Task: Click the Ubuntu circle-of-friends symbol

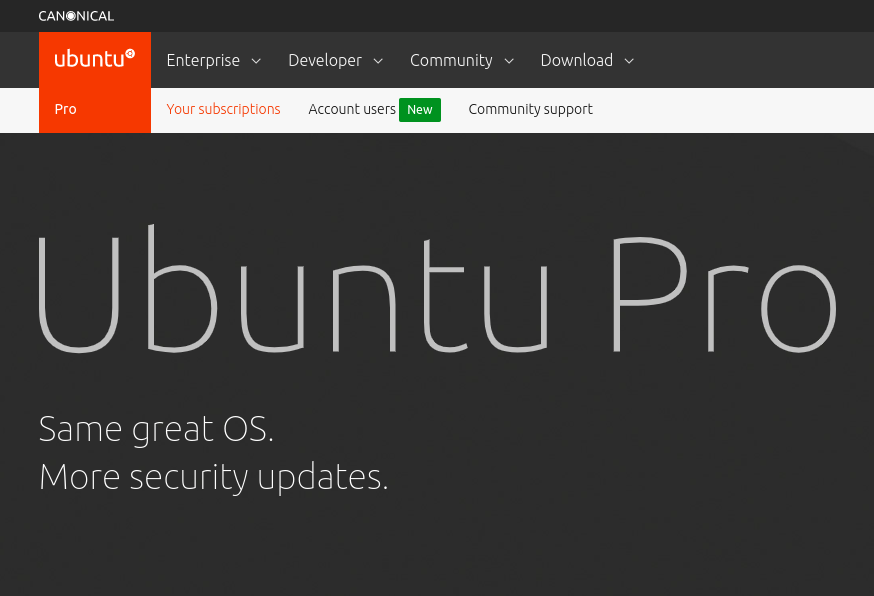Action: 130,53
